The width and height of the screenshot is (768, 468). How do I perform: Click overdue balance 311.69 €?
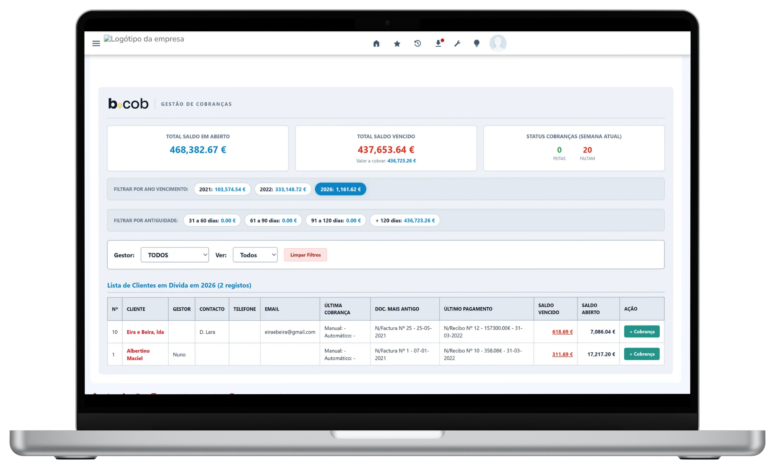tap(562, 354)
